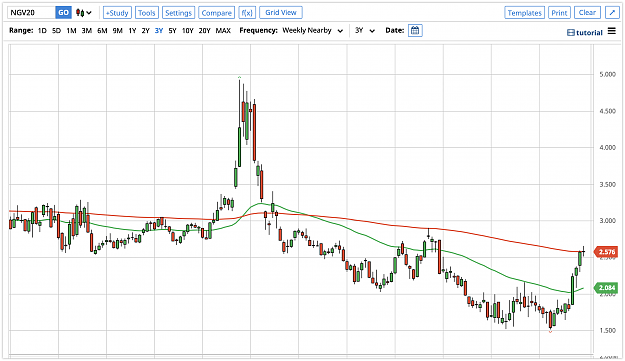The image size is (625, 361).
Task: Open the hamburger menu icon
Action: (x=612, y=31)
